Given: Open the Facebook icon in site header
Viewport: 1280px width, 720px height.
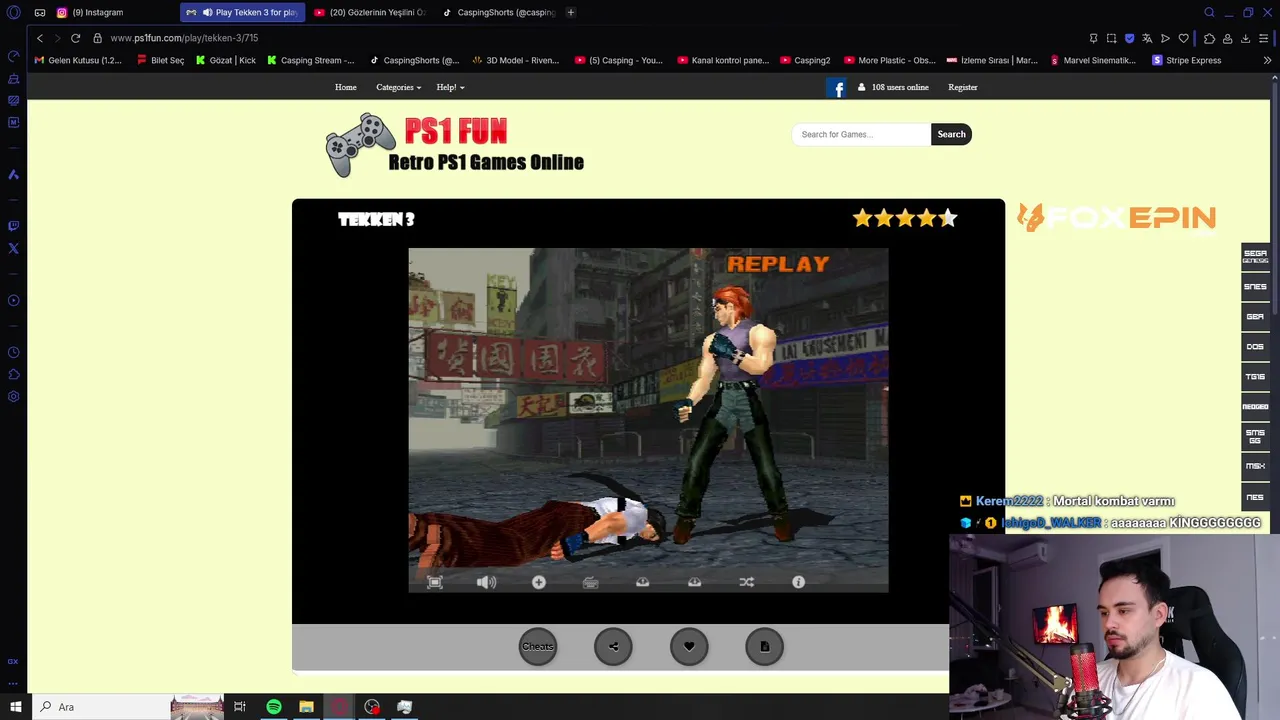Looking at the screenshot, I should pos(838,88).
